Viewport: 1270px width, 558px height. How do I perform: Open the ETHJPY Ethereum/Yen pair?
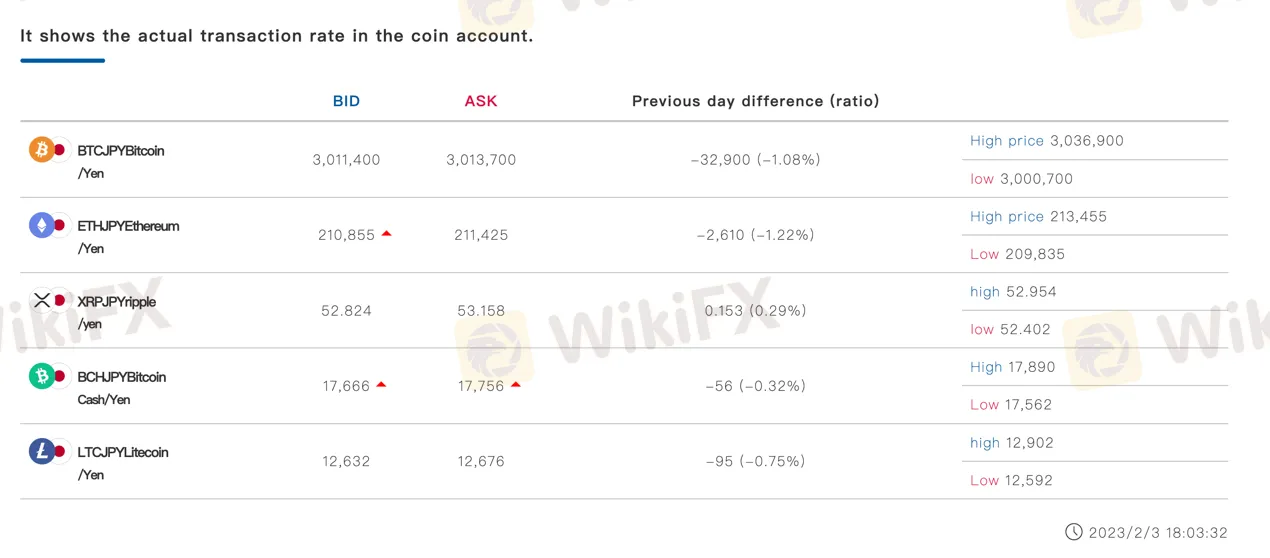(x=128, y=237)
